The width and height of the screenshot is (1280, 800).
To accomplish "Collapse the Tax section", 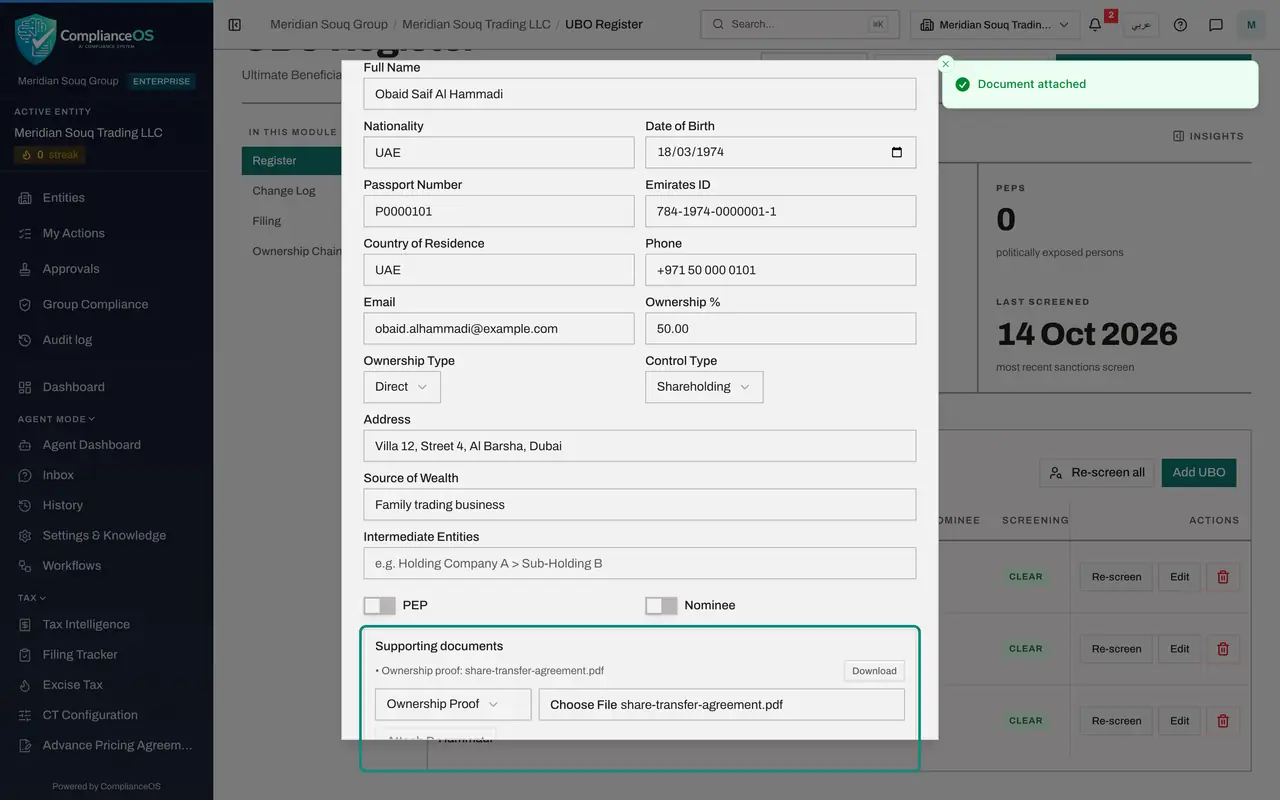I will [33, 598].
